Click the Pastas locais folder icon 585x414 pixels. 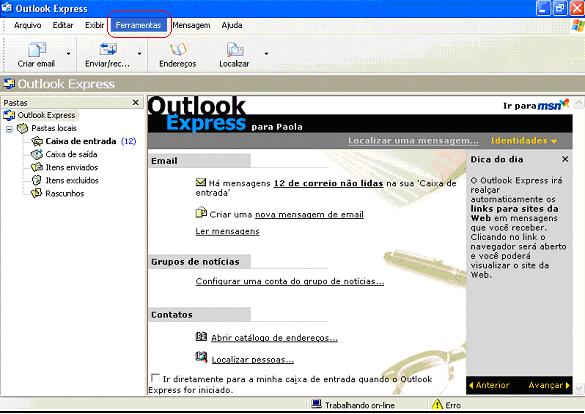click(23, 128)
